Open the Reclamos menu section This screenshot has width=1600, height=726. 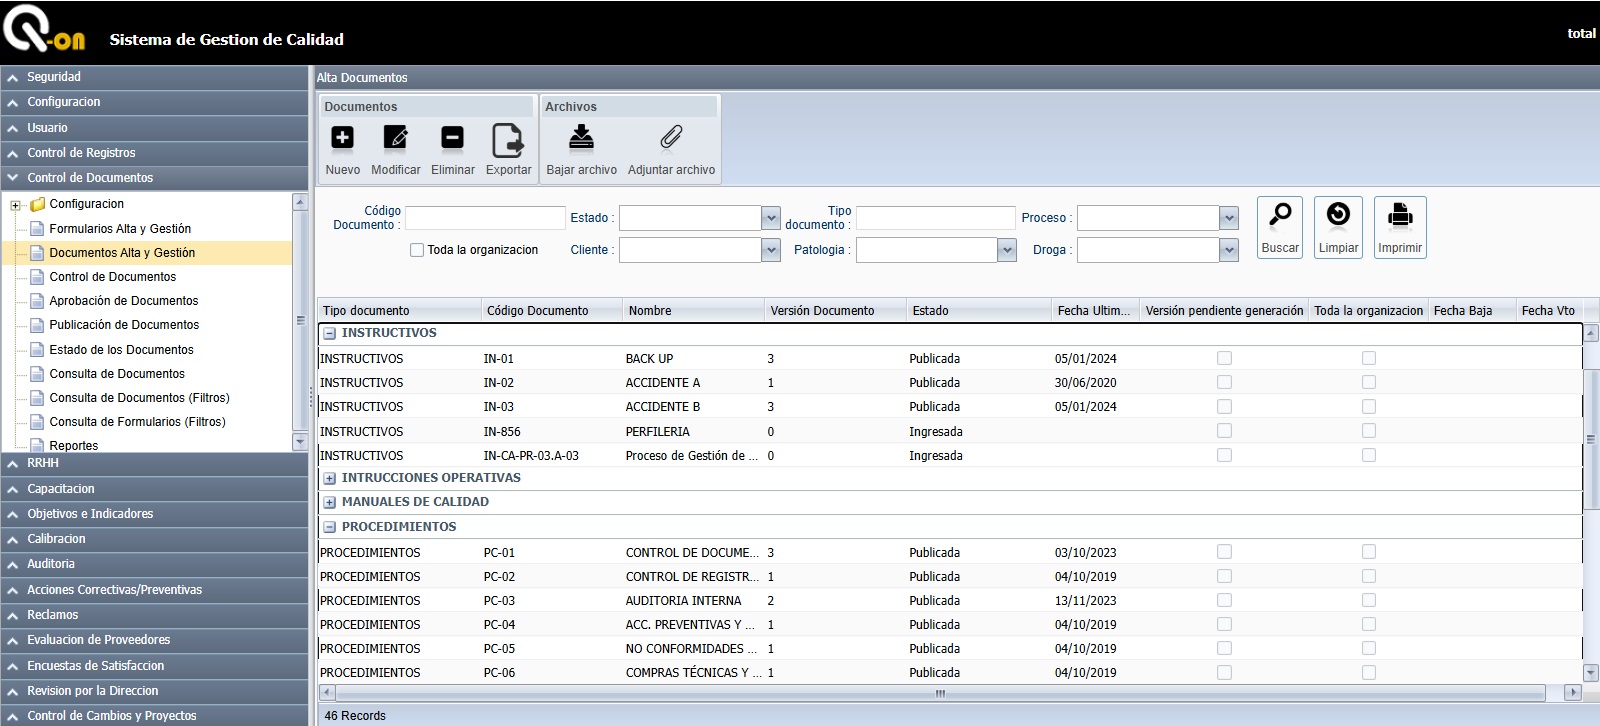(154, 615)
